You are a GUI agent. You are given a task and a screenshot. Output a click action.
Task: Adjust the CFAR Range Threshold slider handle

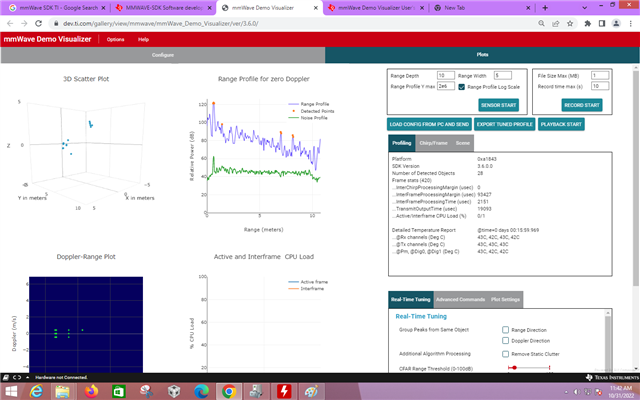click(x=514, y=368)
